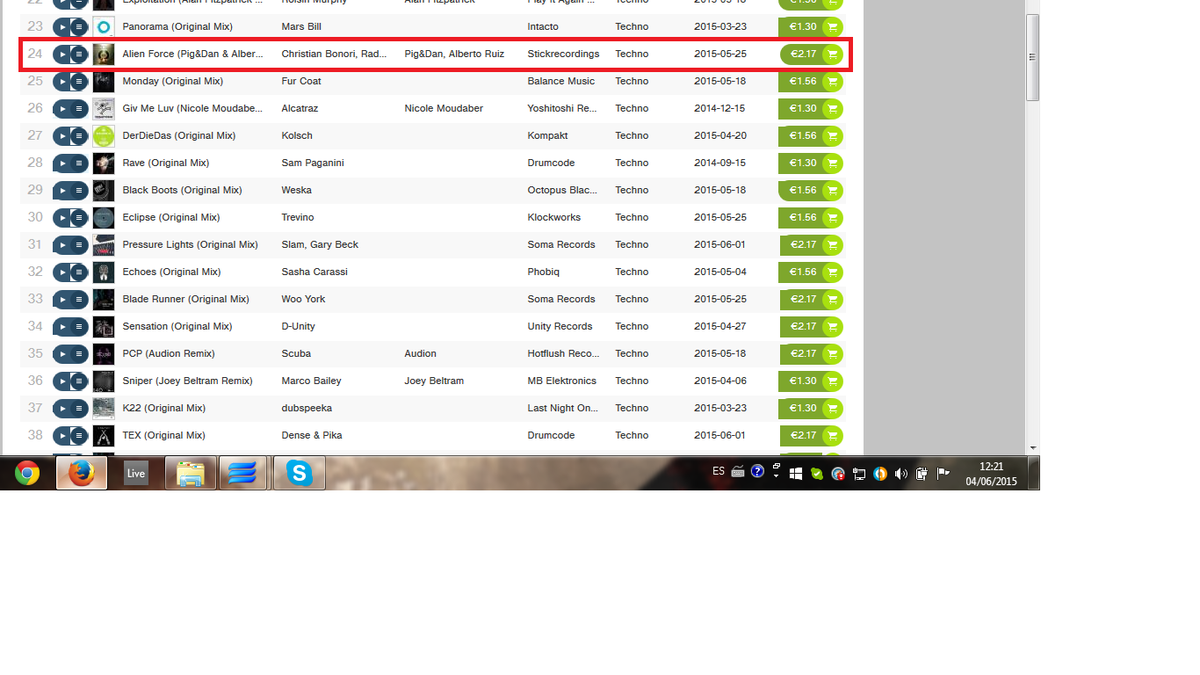This screenshot has width=1200, height=675.
Task: Play Echoes (Original Mix) by Sasha Carassi
Action: pyautogui.click(x=62, y=272)
